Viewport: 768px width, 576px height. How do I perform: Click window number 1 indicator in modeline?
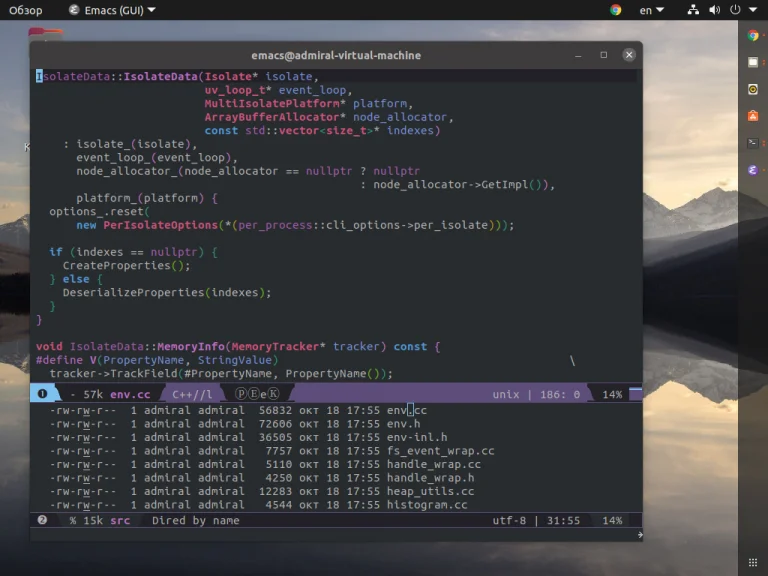pyautogui.click(x=44, y=395)
